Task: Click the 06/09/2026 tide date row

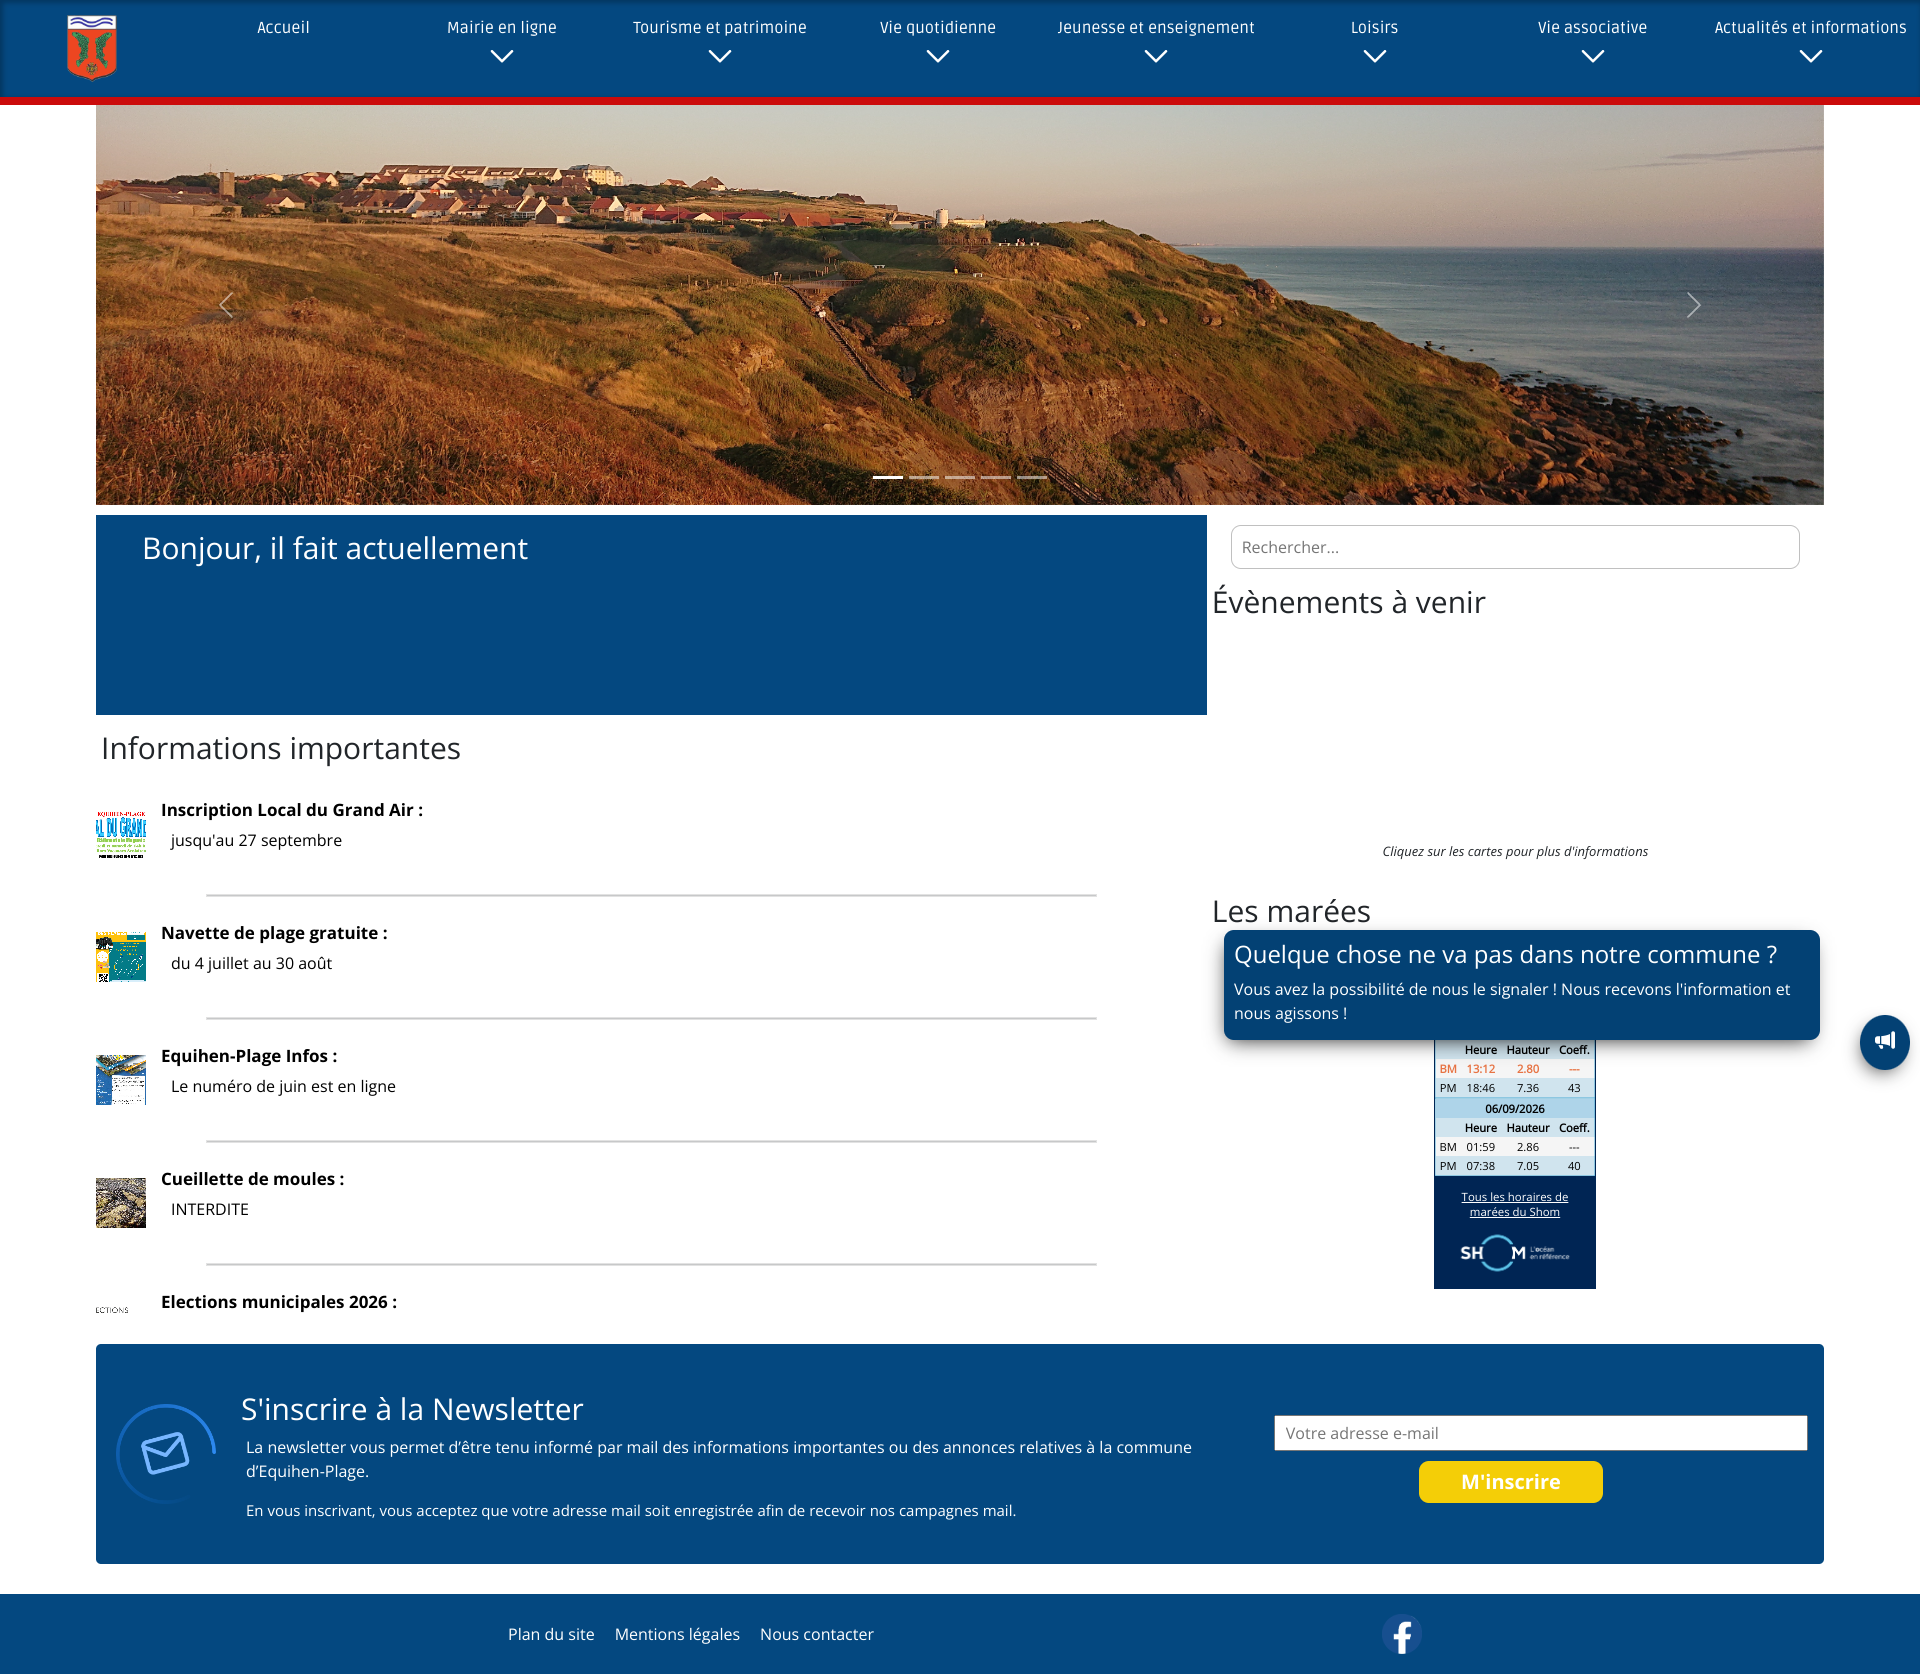Action: pyautogui.click(x=1515, y=1109)
